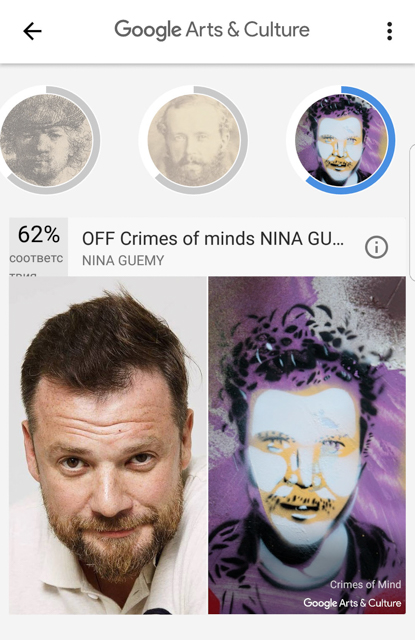Tap the selfie photo of bearded man

click(x=108, y=445)
